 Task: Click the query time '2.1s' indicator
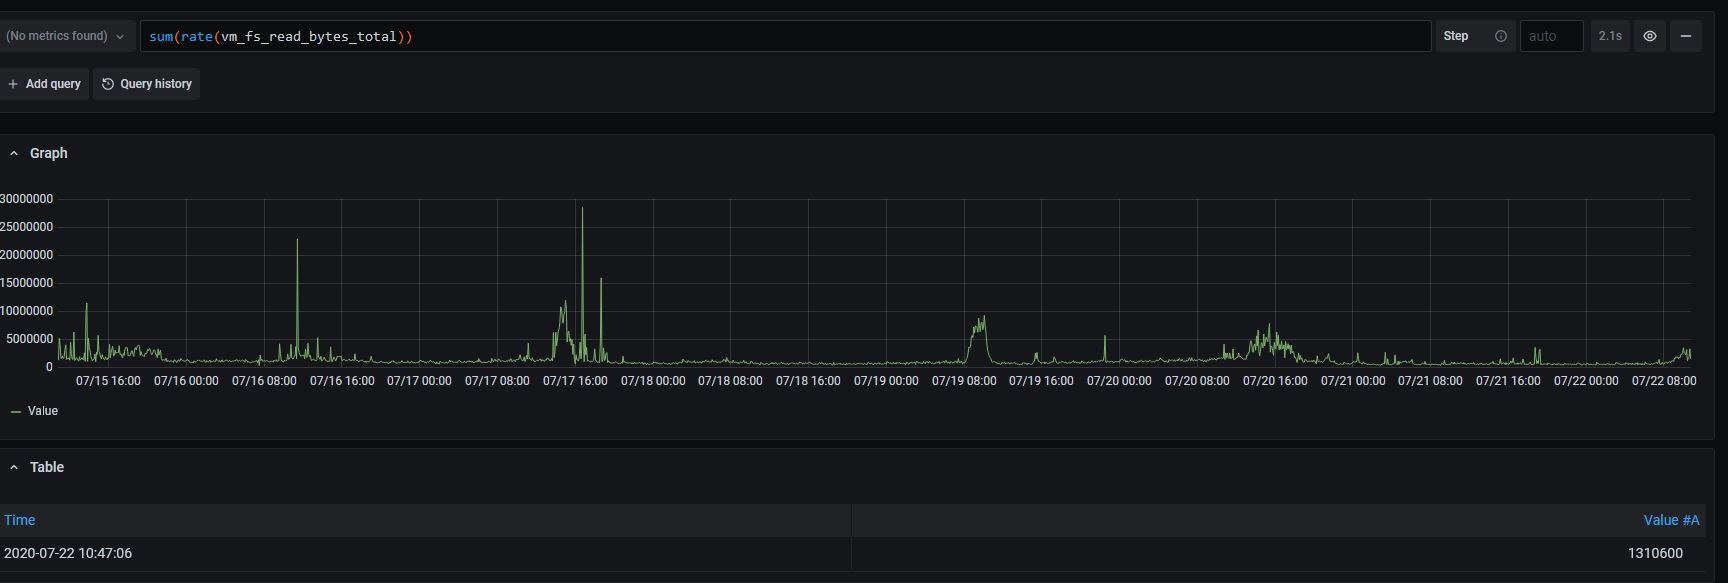(x=1610, y=36)
